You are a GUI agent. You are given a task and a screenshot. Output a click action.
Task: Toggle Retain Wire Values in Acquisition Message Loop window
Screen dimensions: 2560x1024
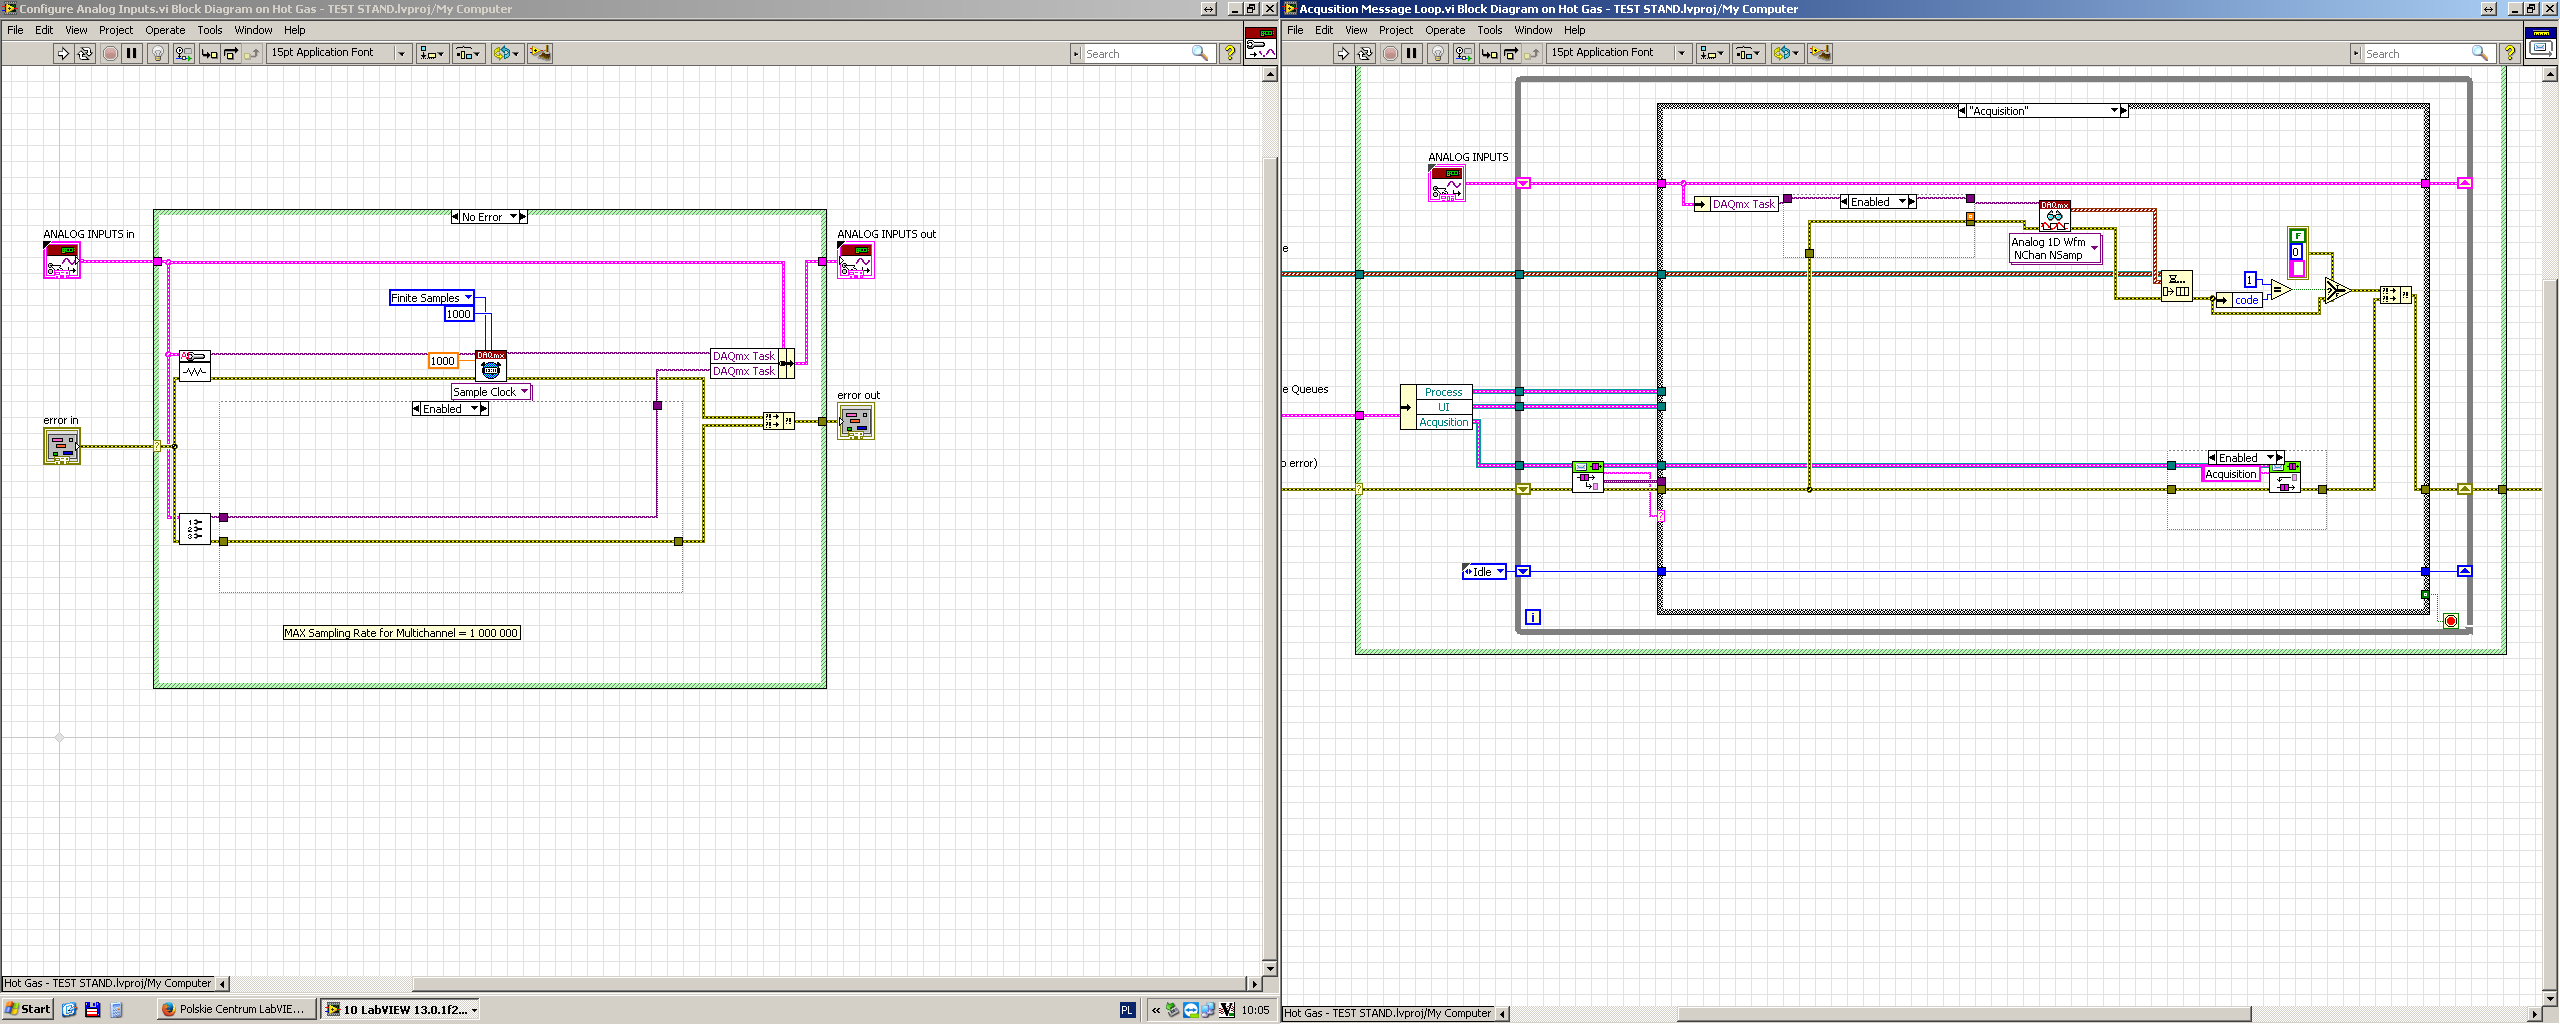pyautogui.click(x=1464, y=53)
